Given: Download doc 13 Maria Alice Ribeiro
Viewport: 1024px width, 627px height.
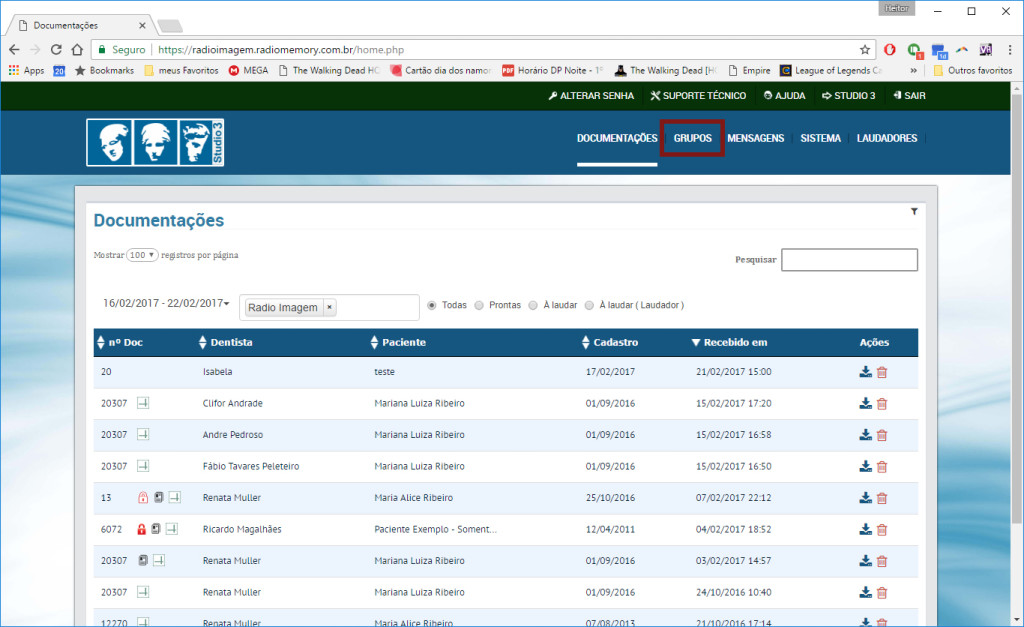Looking at the screenshot, I should click(x=865, y=497).
